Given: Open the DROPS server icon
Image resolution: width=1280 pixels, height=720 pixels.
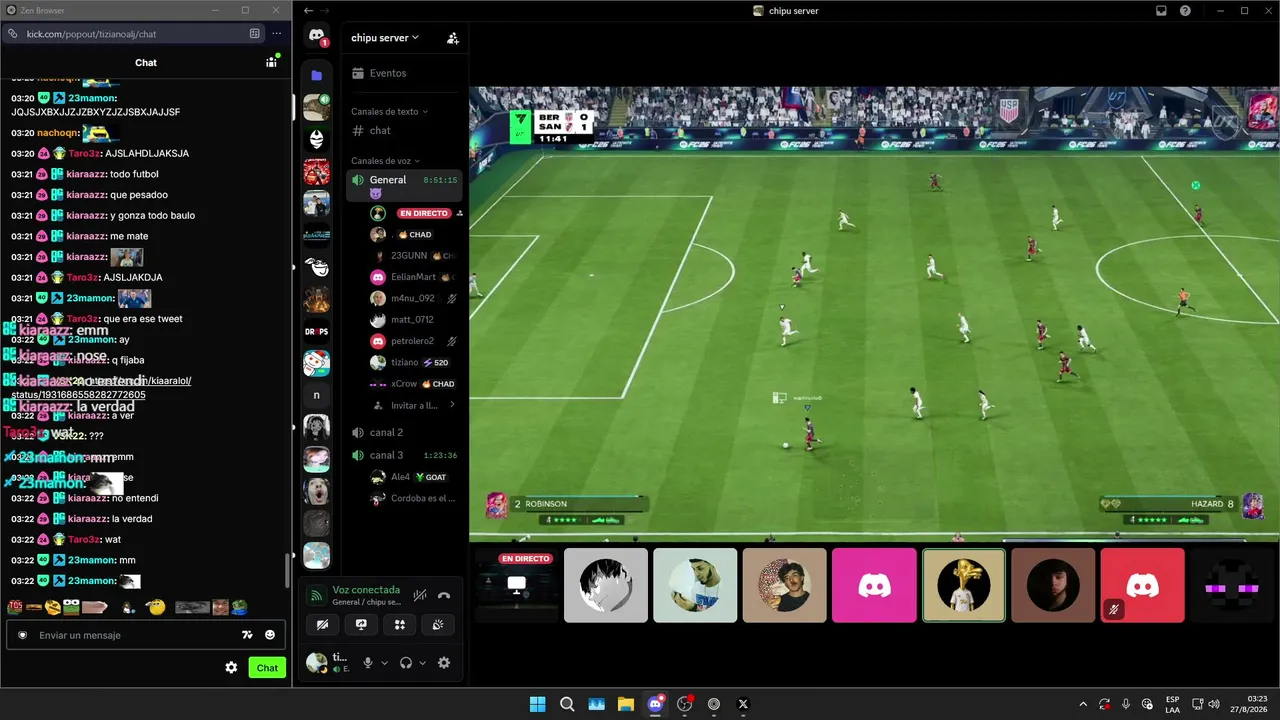Looking at the screenshot, I should coord(316,331).
